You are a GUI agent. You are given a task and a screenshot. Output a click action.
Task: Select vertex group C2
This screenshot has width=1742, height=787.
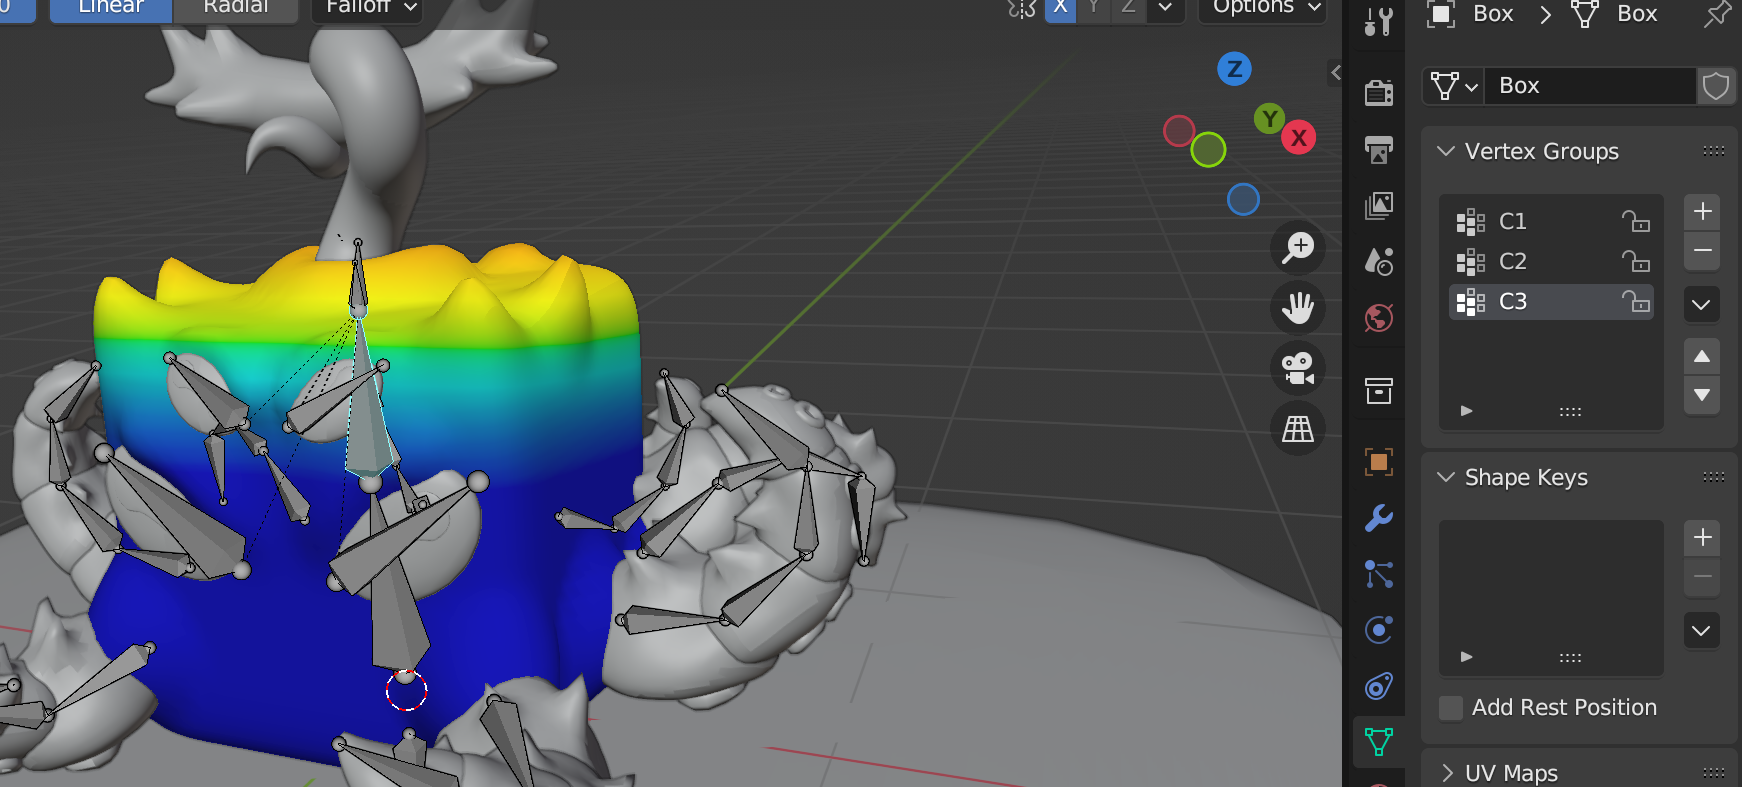click(x=1551, y=261)
